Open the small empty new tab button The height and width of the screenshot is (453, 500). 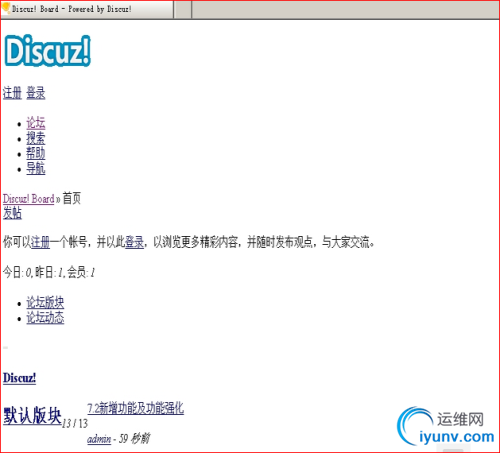click(x=183, y=9)
